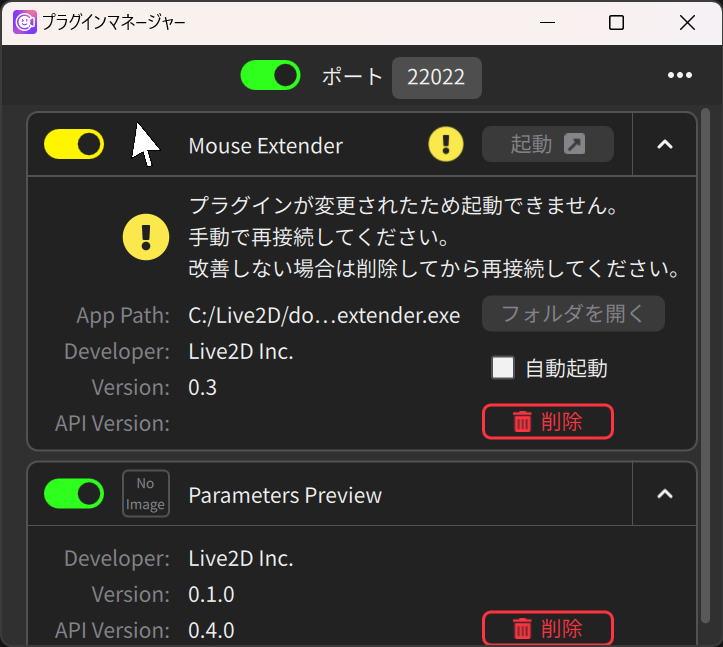This screenshot has width=723, height=647.
Task: Click the フォルダを開く button
Action: click(x=573, y=314)
